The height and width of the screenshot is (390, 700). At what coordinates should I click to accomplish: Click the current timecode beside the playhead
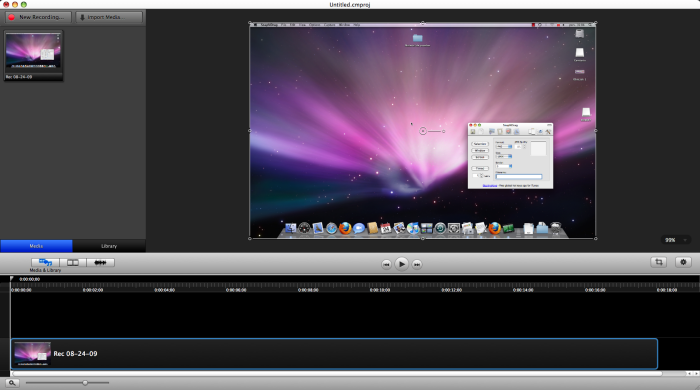coord(29,279)
